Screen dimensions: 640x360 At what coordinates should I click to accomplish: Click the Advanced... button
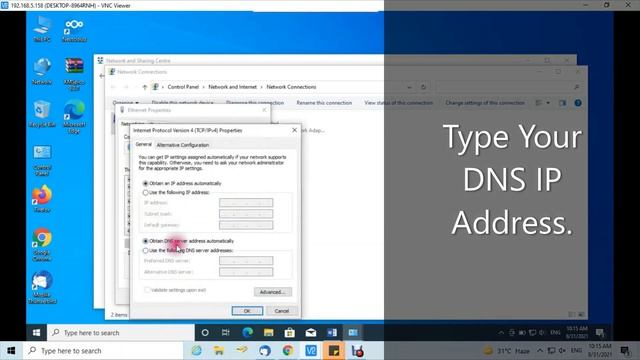pos(273,292)
